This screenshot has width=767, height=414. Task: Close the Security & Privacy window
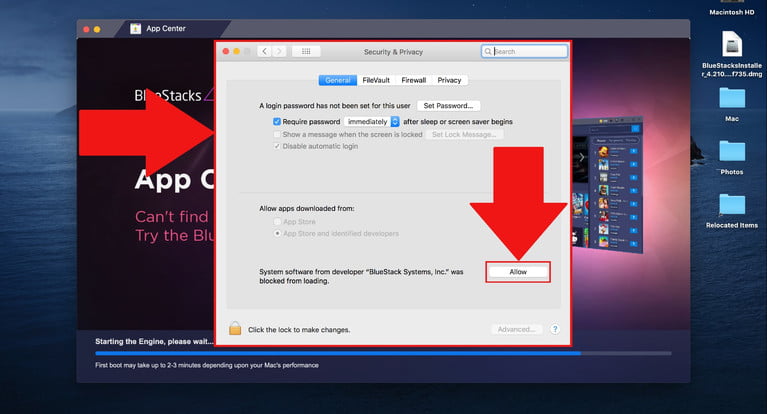pyautogui.click(x=226, y=51)
